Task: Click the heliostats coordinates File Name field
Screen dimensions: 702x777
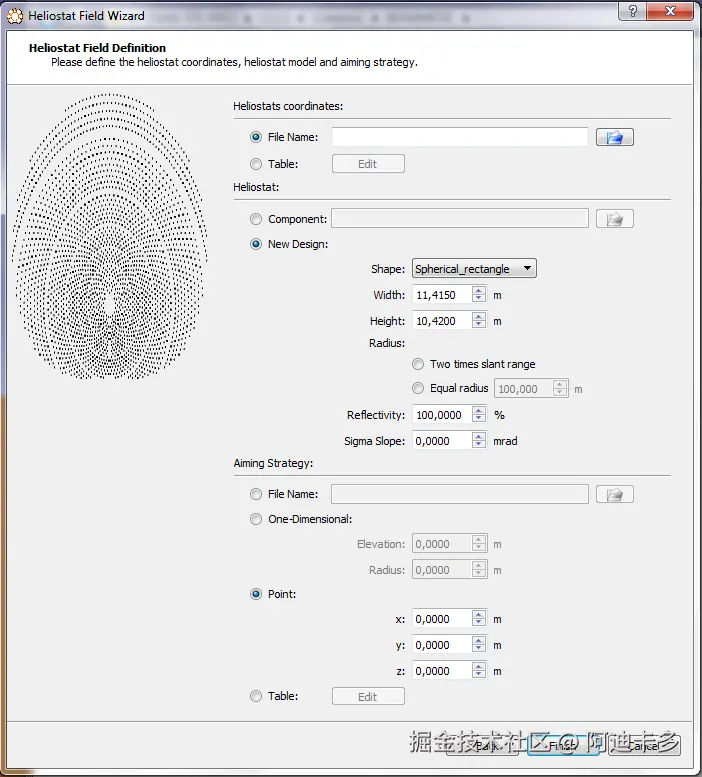Action: (460, 137)
